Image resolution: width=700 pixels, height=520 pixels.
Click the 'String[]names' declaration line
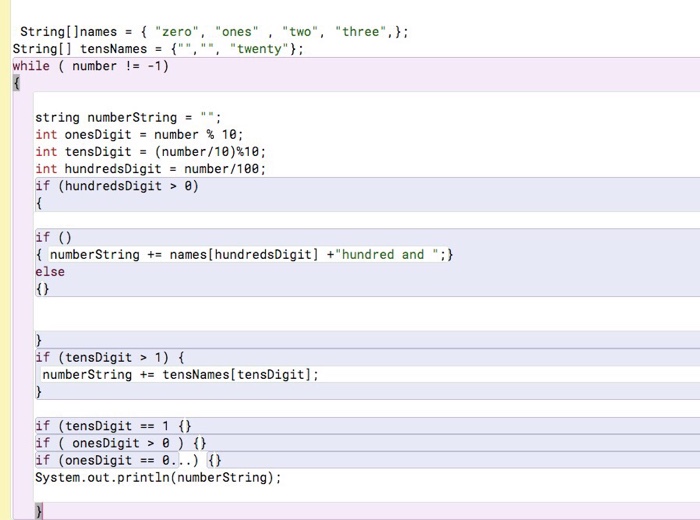pos(214,32)
